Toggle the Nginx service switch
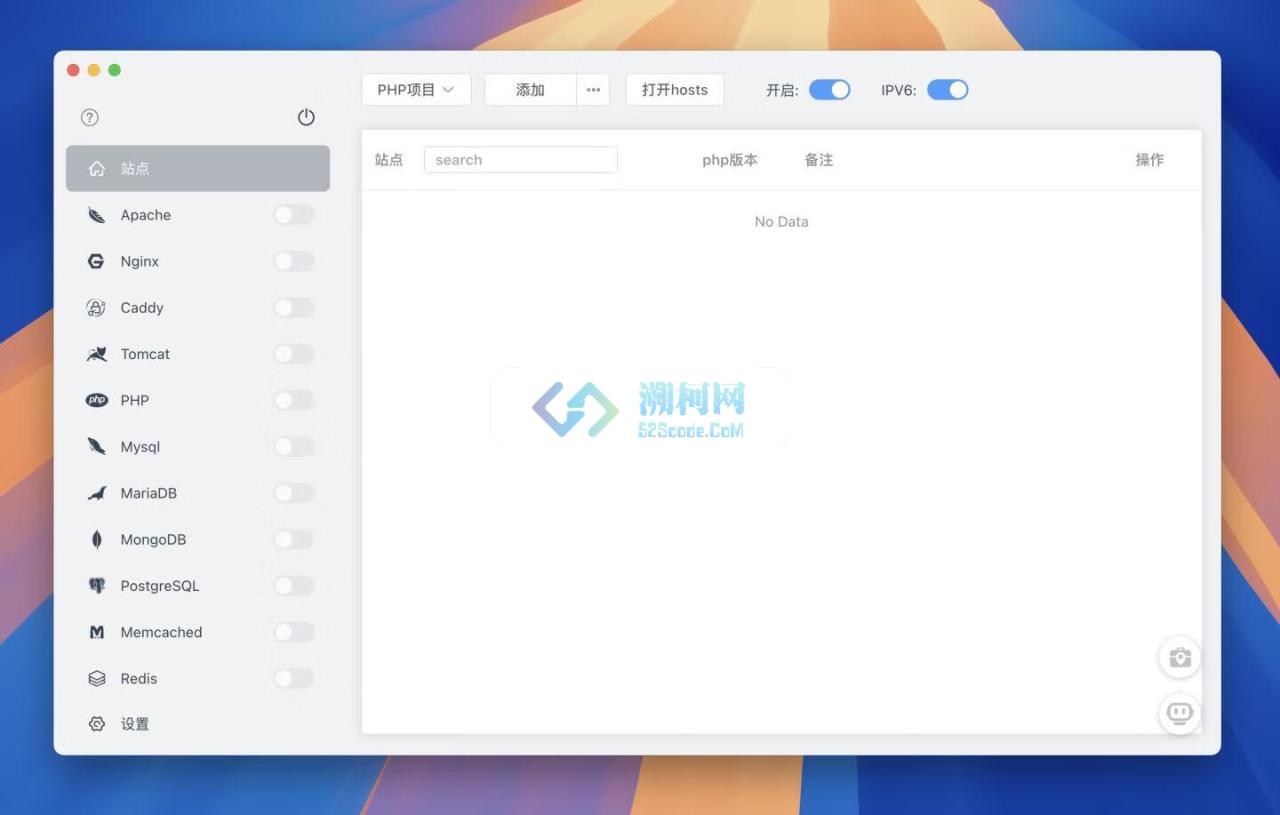This screenshot has width=1280, height=815. (x=294, y=261)
